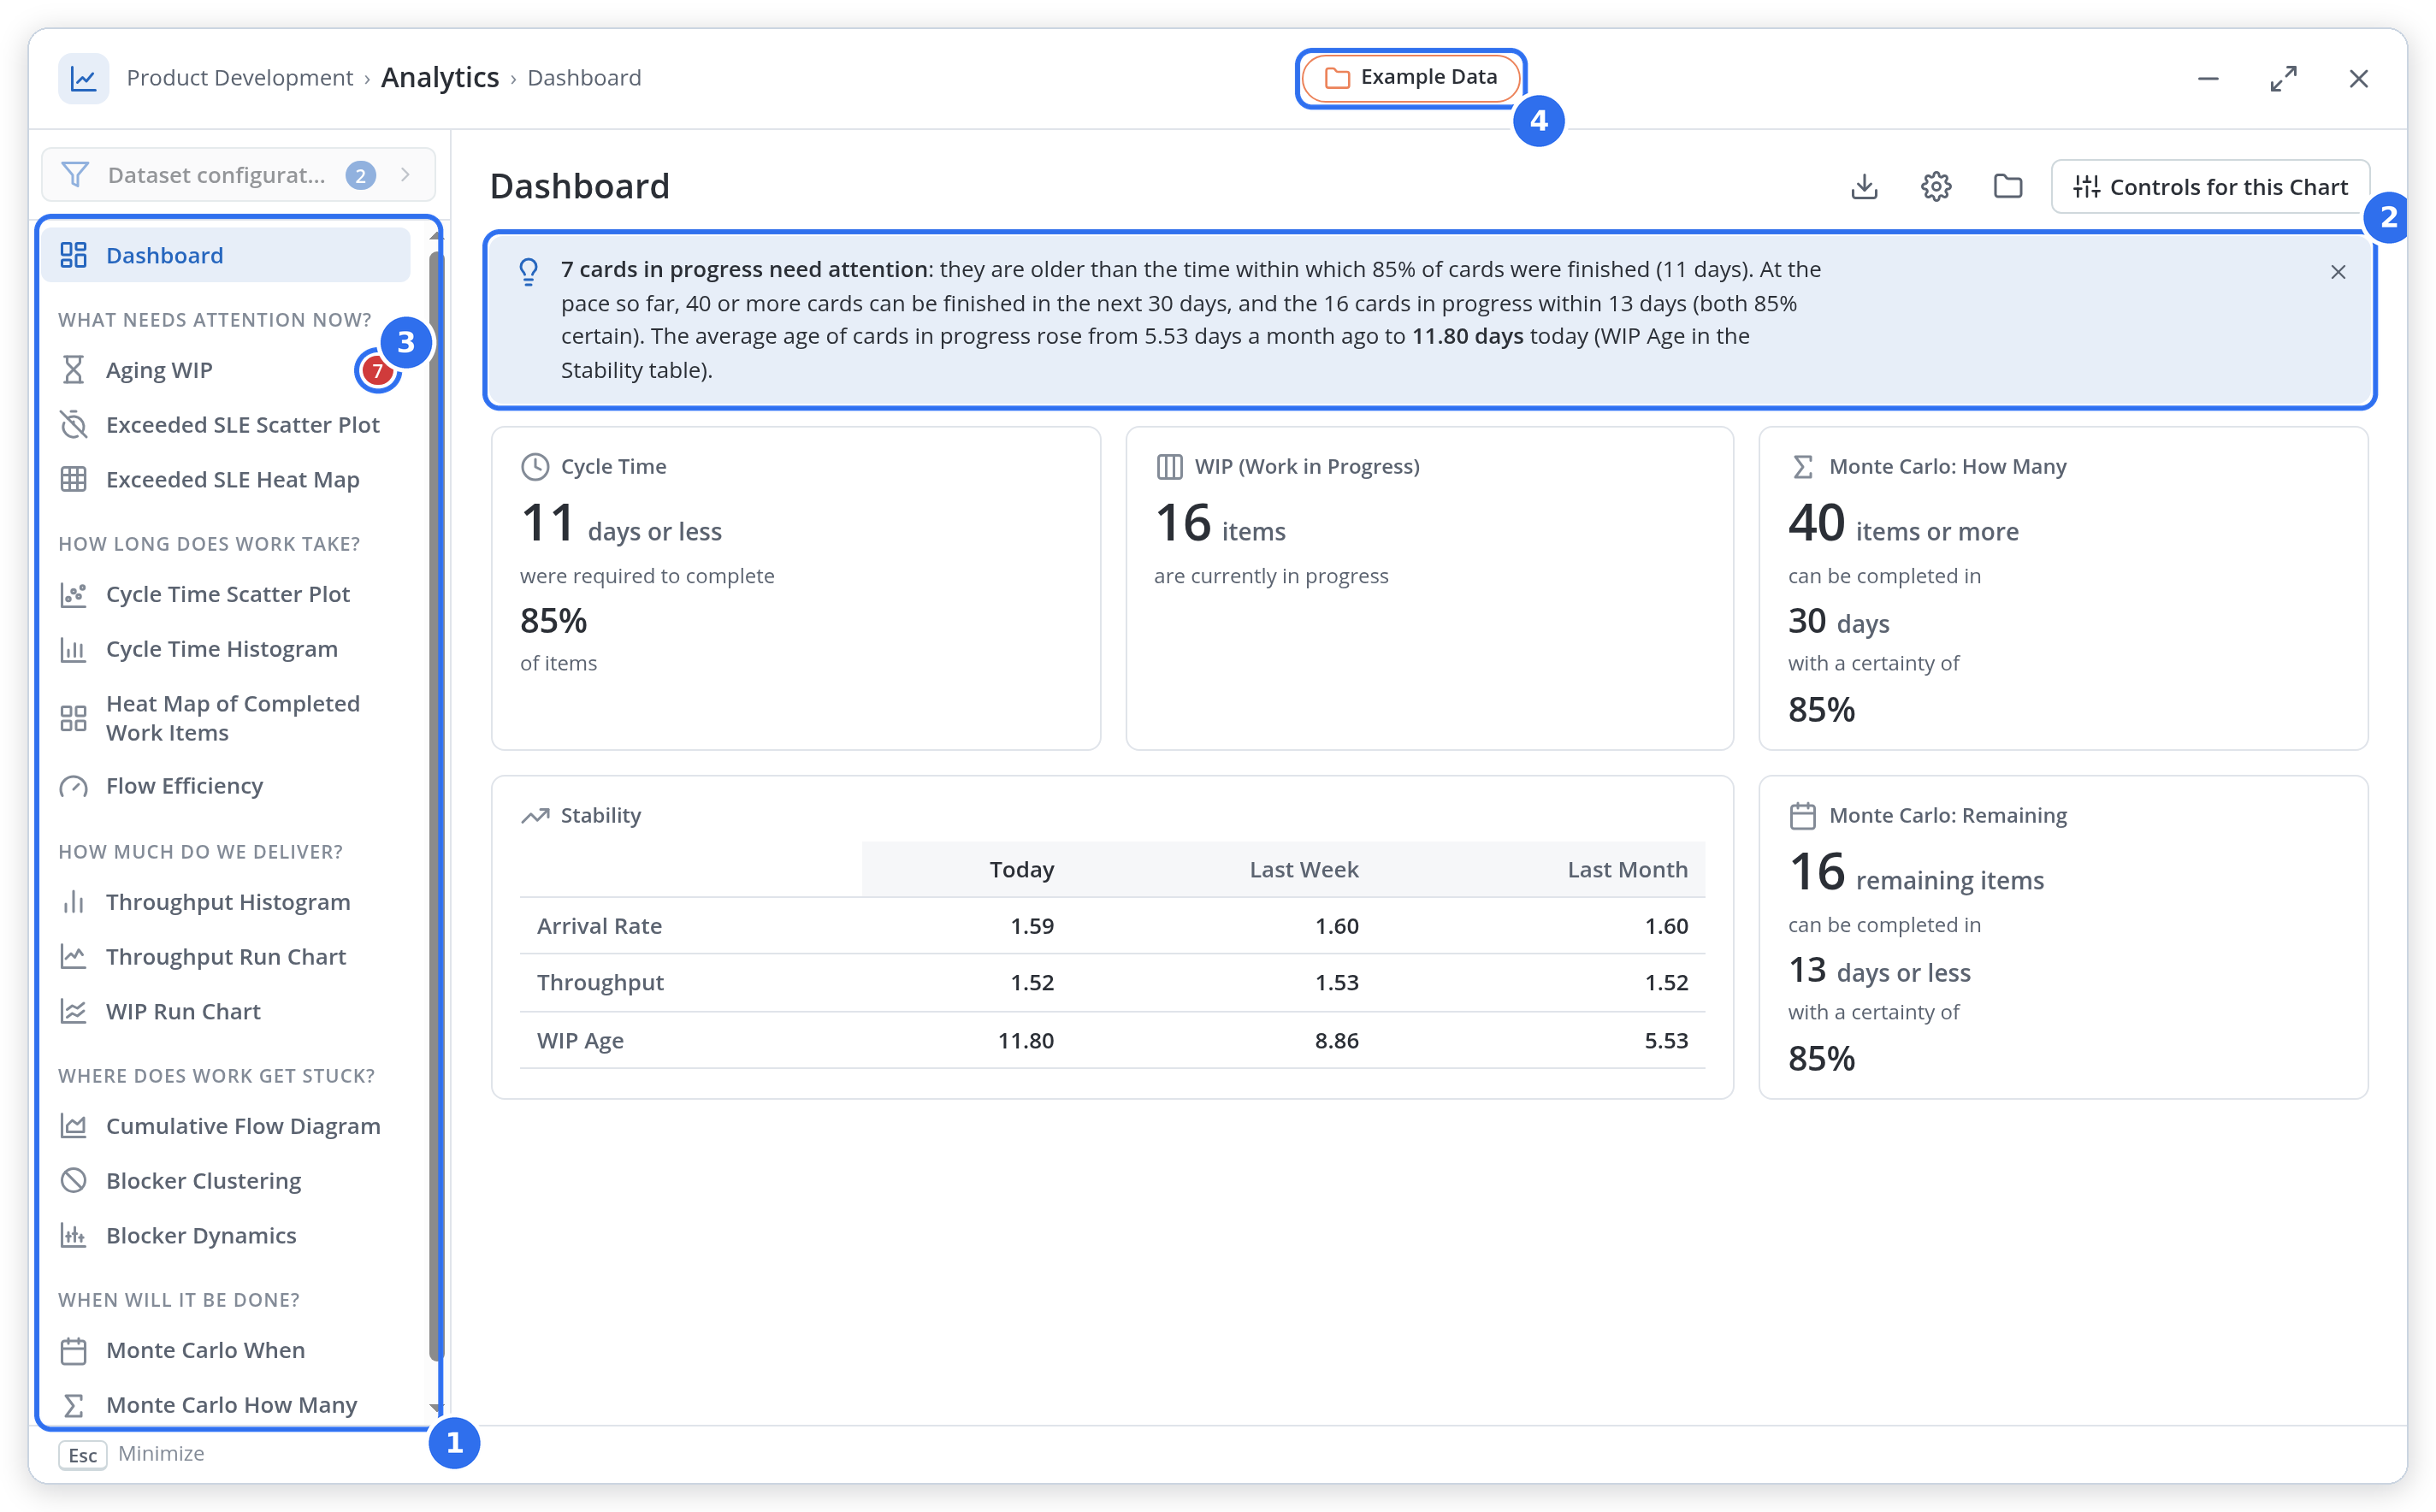The width and height of the screenshot is (2436, 1512).
Task: Click the Arrival Rate row label
Action: (x=599, y=926)
